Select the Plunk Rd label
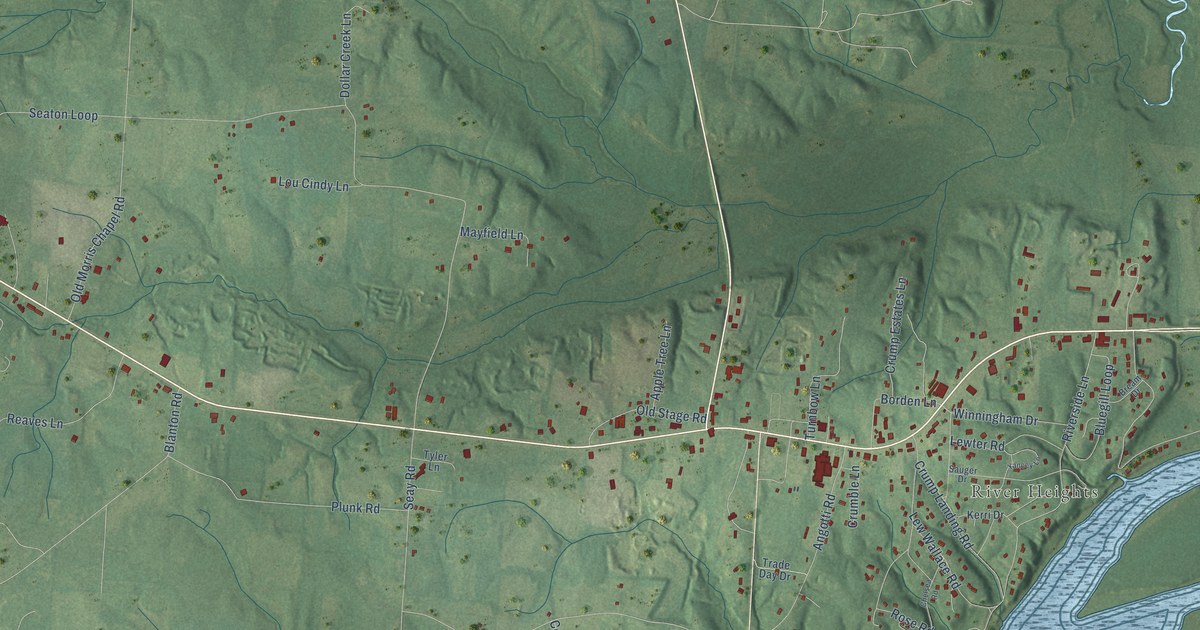Viewport: 1200px width, 630px height. [356, 508]
